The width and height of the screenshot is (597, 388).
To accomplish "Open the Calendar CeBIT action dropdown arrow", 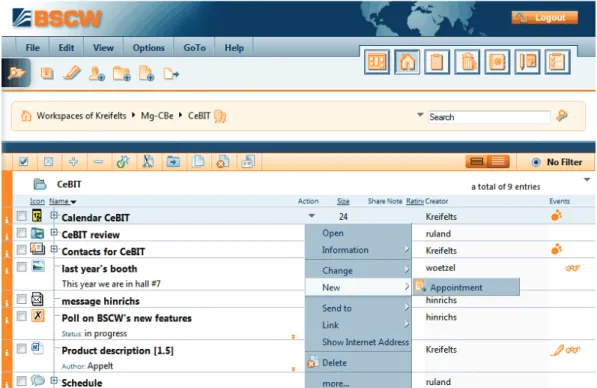I will (x=311, y=216).
